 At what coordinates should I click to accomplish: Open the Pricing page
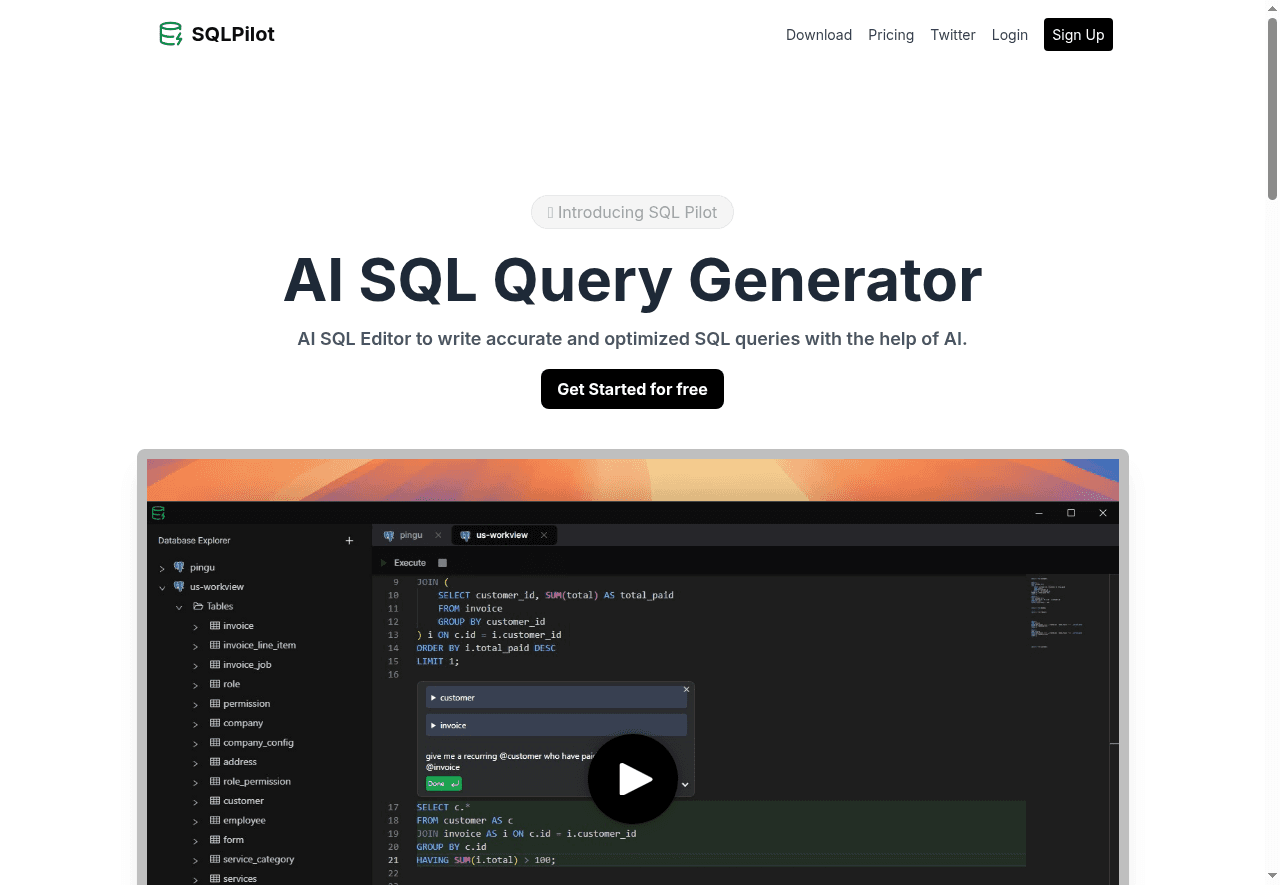coord(891,35)
